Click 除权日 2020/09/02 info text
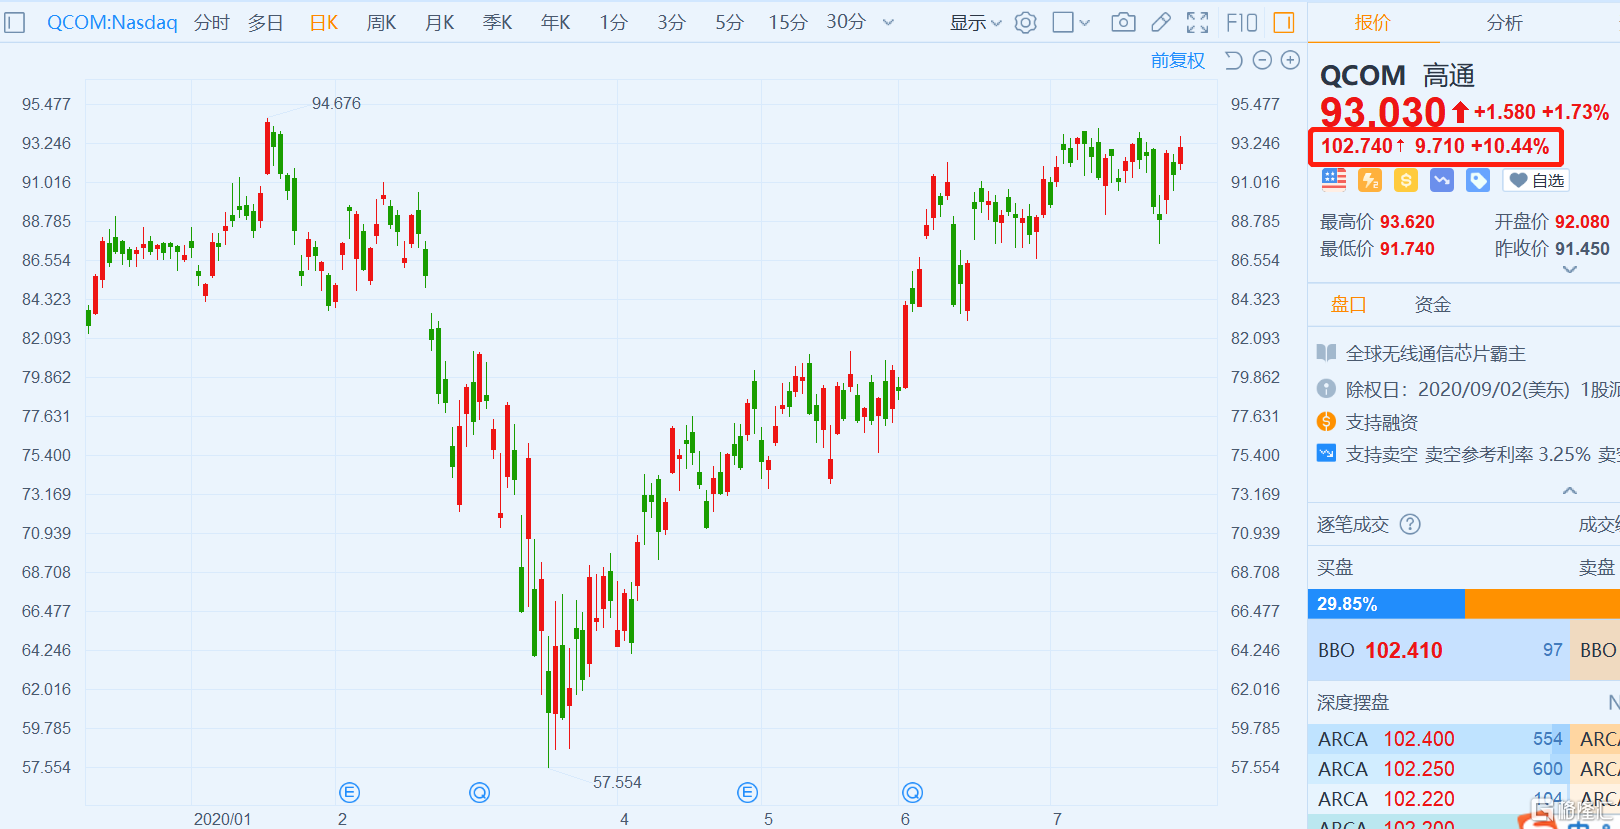The height and width of the screenshot is (829, 1620). coord(1482,389)
